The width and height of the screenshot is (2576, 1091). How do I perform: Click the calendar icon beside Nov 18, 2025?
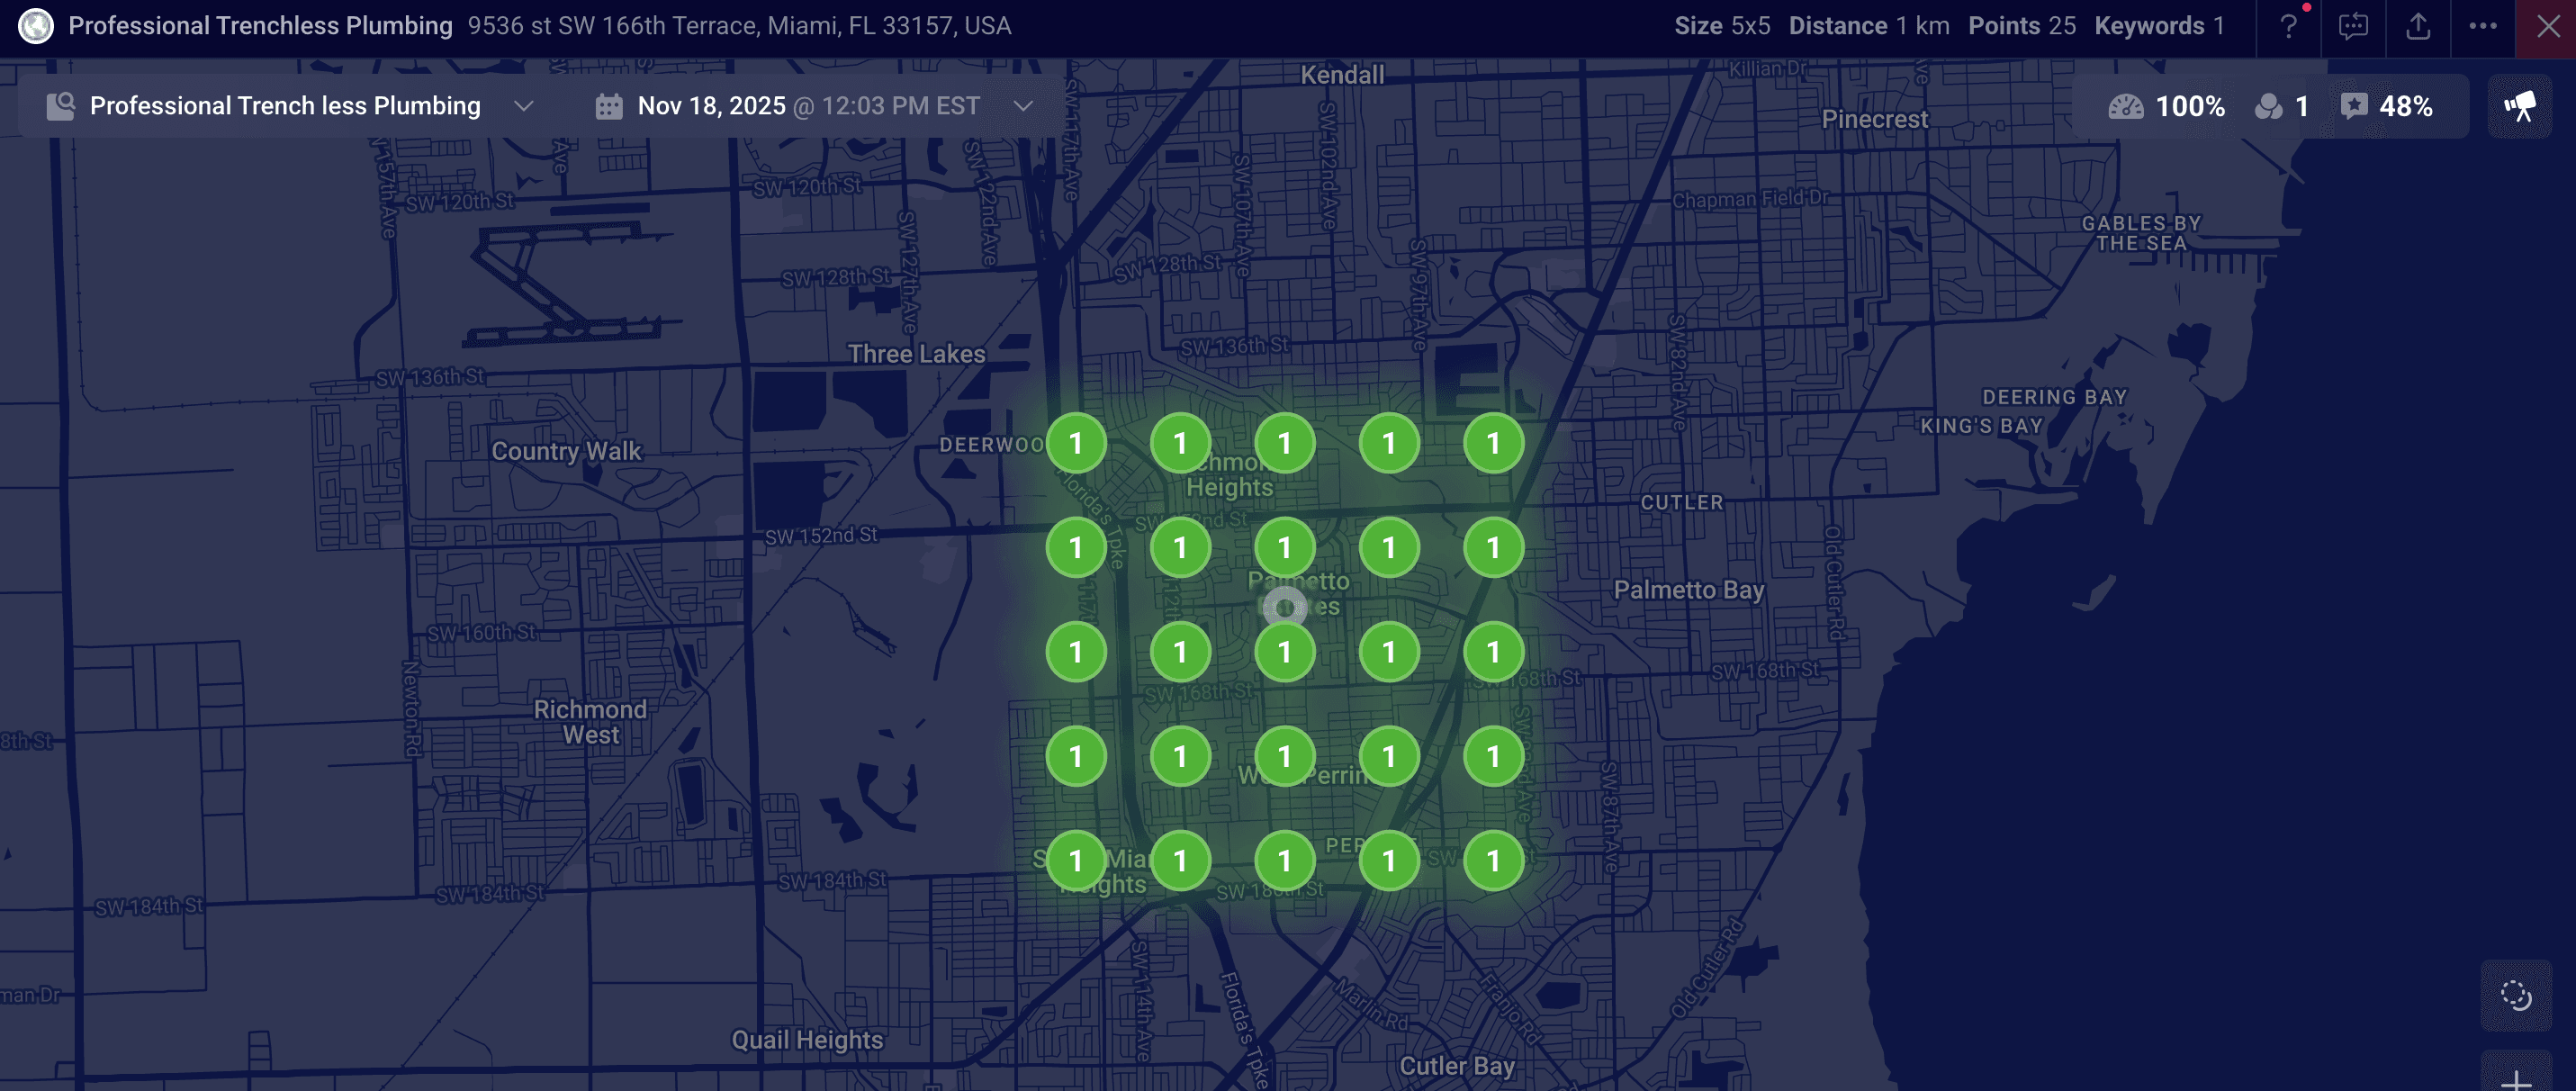pos(609,106)
